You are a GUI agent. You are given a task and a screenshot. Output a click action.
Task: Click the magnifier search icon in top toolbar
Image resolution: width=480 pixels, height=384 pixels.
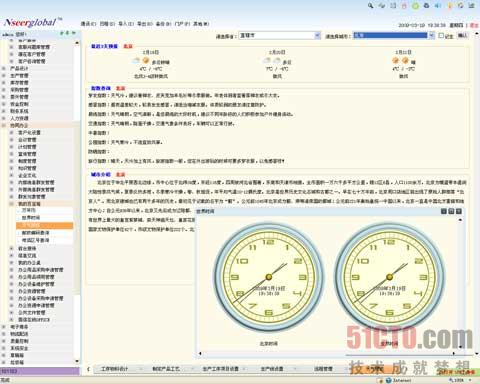point(371,5)
